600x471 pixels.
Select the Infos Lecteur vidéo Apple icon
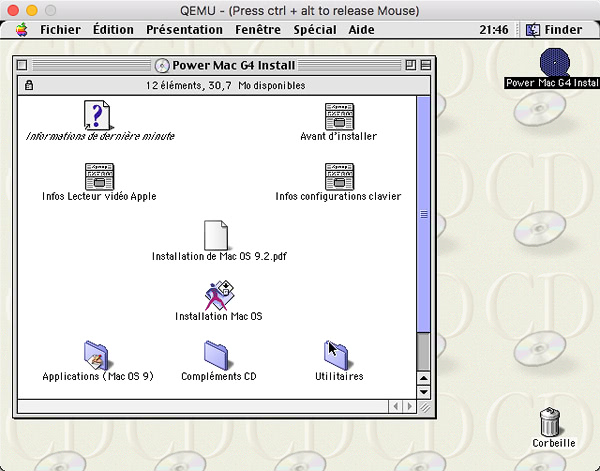tap(99, 176)
